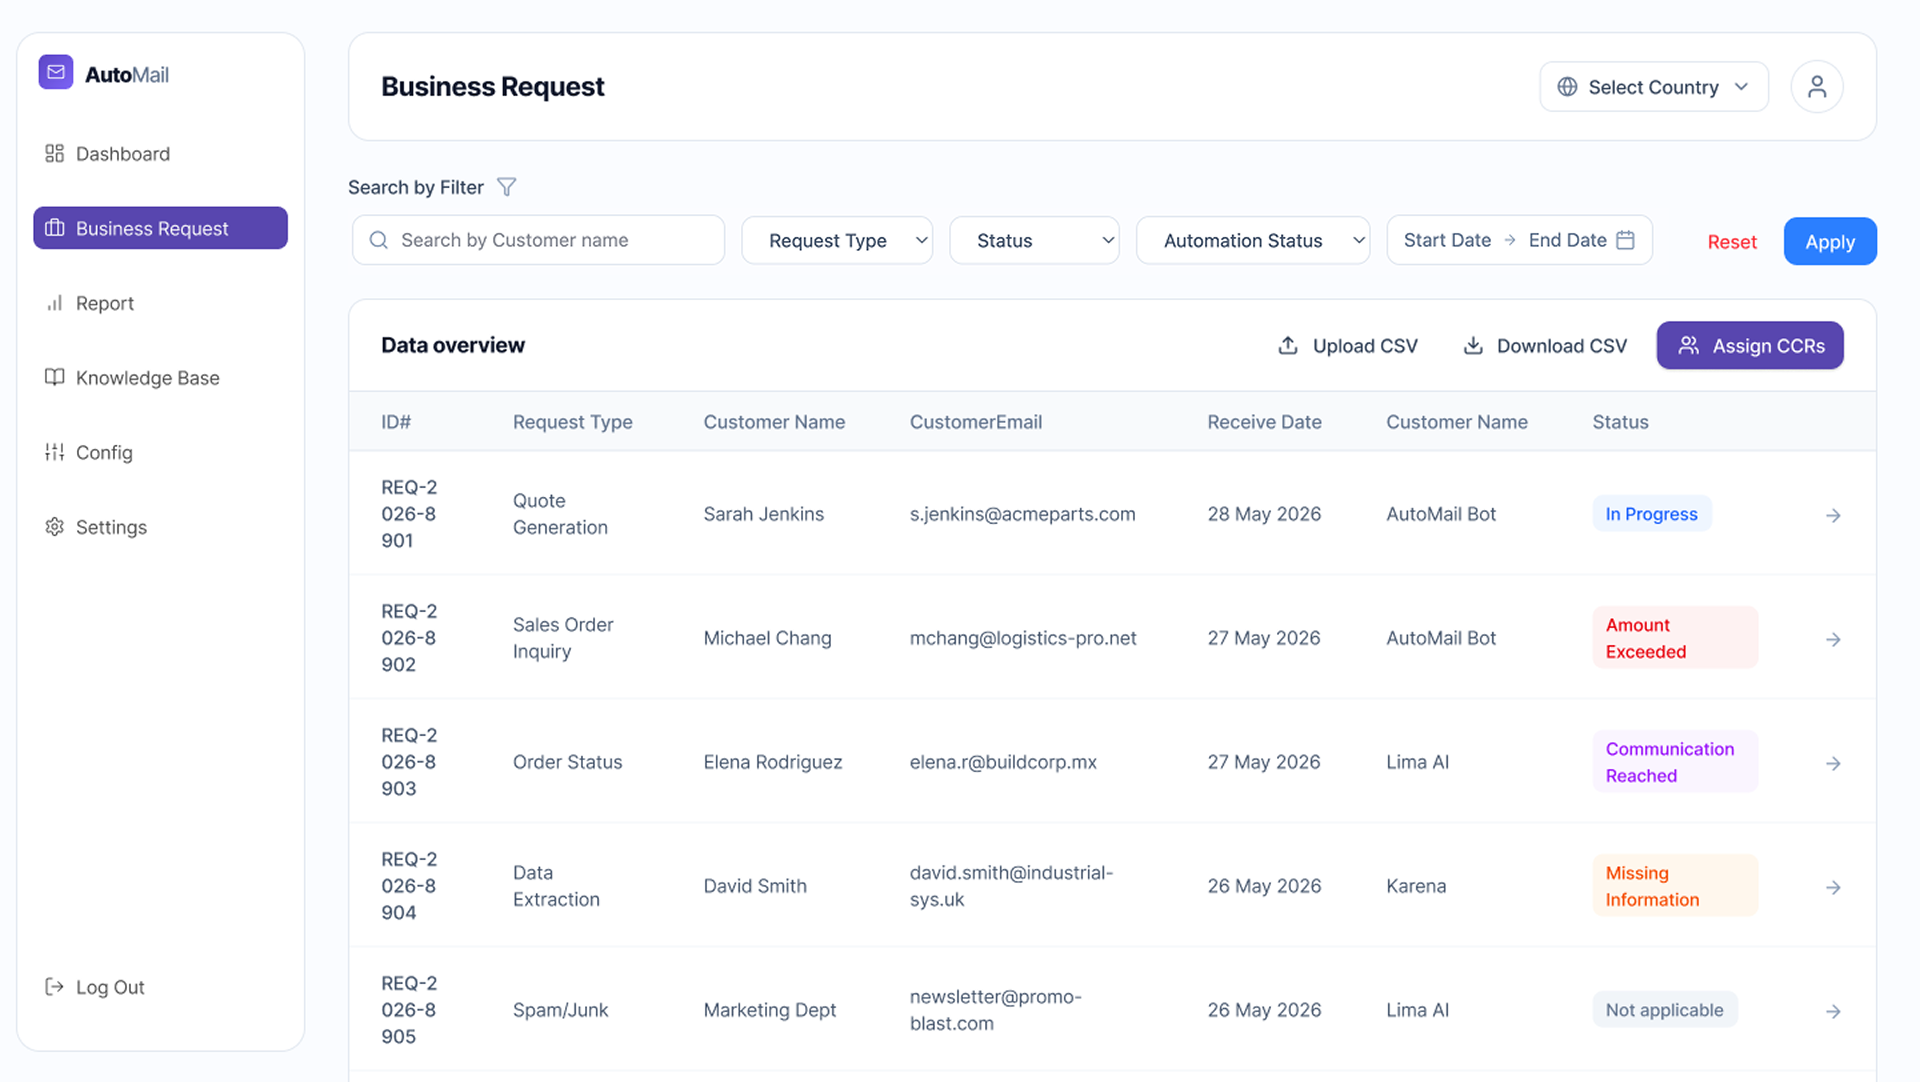Viewport: 1920px width, 1082px height.
Task: Click newsletter@promo-blast.com email
Action: point(996,1010)
